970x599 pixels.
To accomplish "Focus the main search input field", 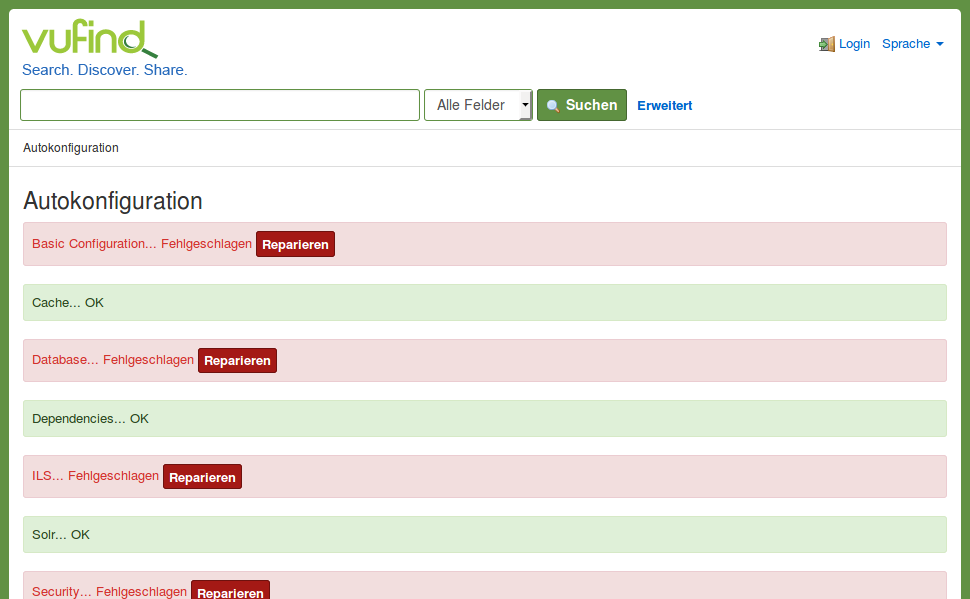I will point(220,105).
